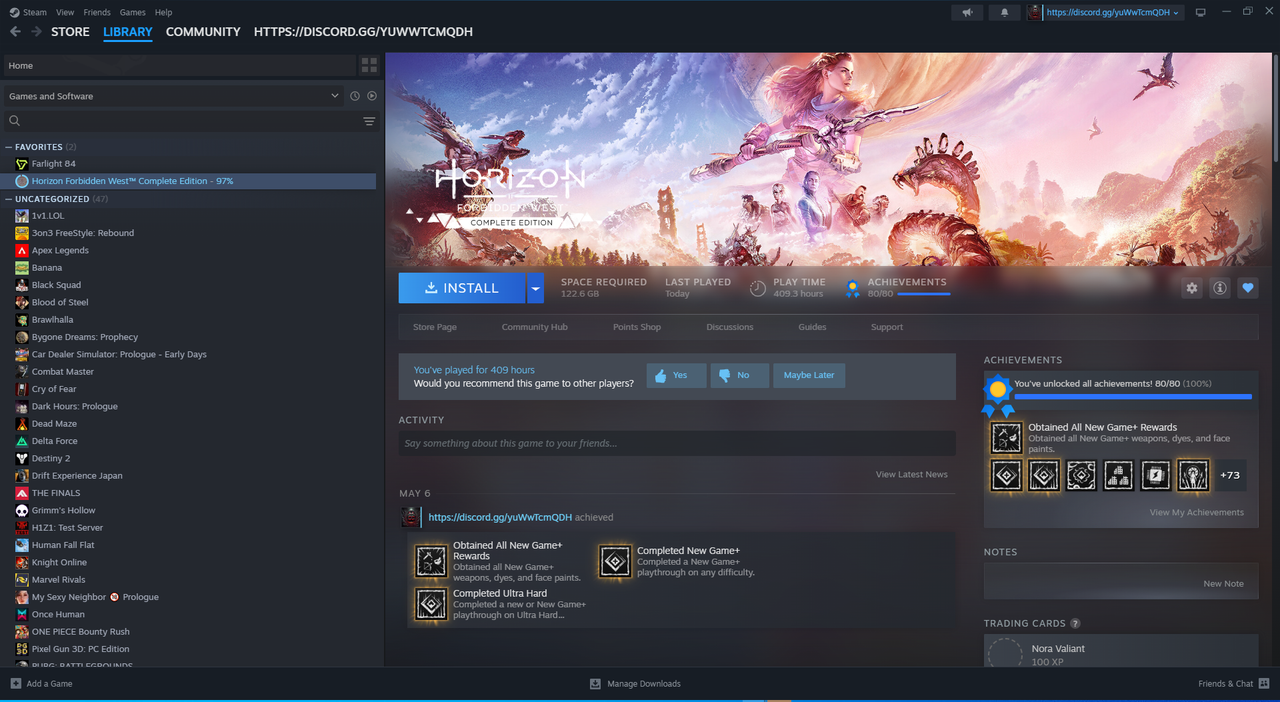This screenshot has width=1280, height=702.
Task: Open account name dropdown in title bar
Action: [x=1113, y=12]
